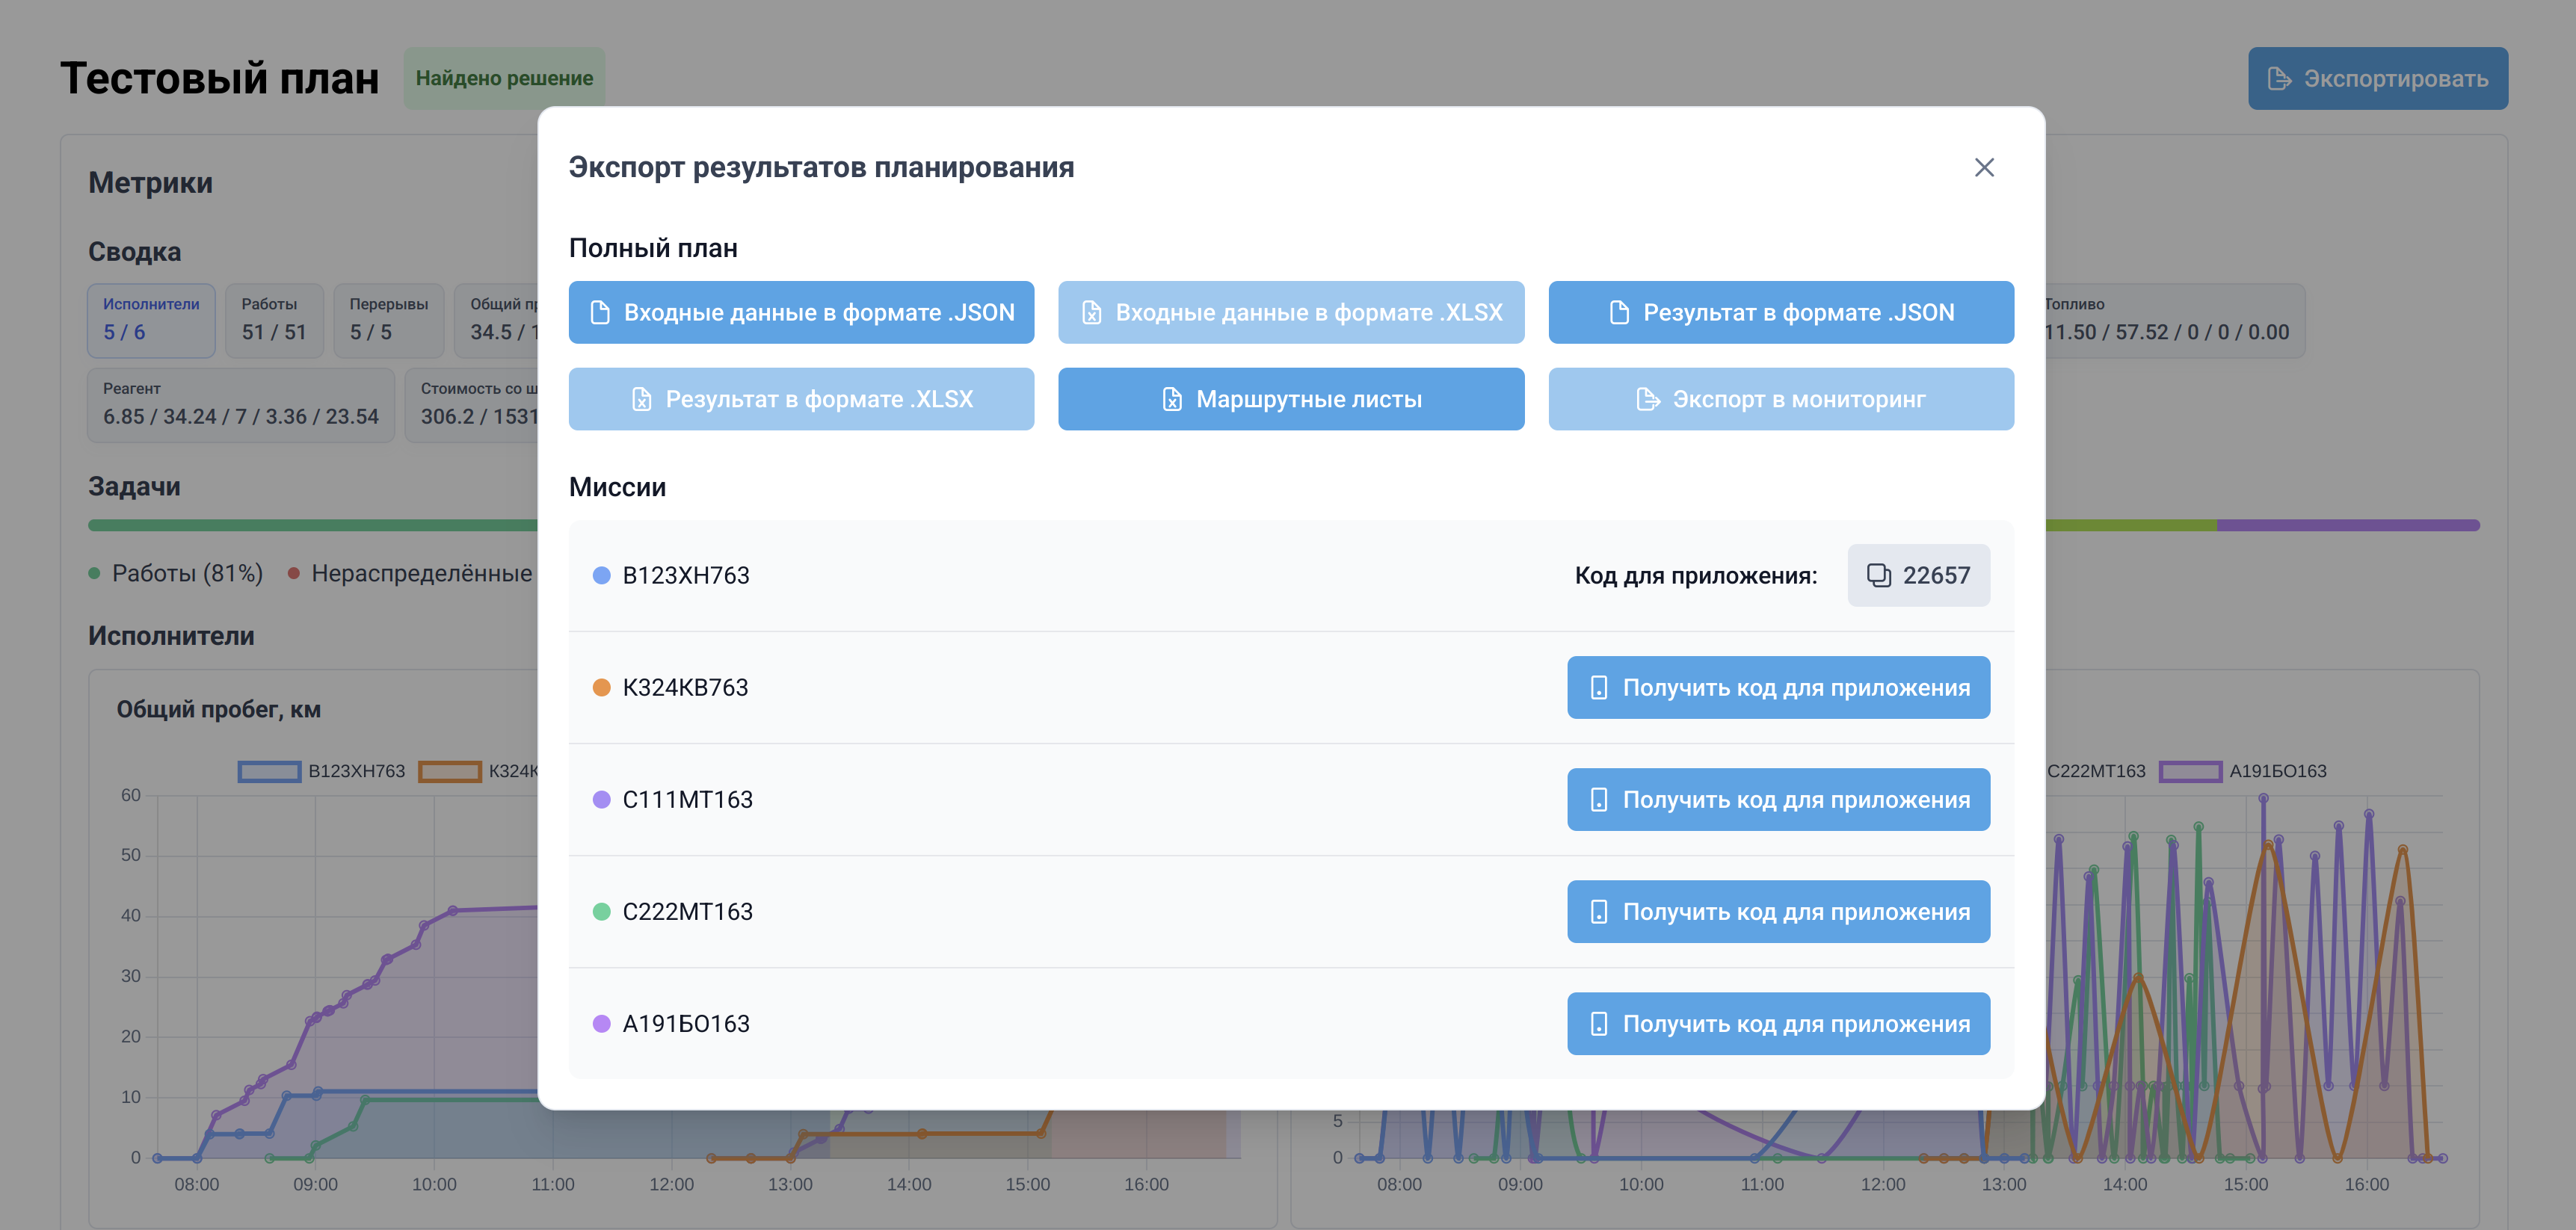Click the С111МТ163 mission name

(x=688, y=799)
